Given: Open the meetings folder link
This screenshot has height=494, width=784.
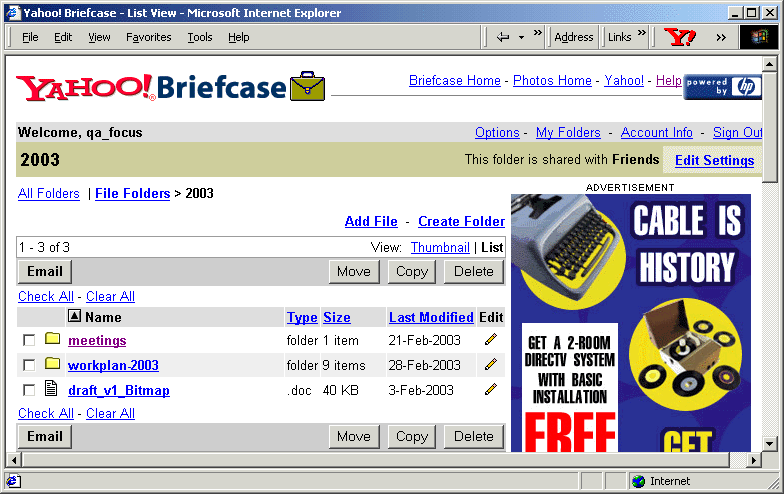Looking at the screenshot, I should pos(97,340).
